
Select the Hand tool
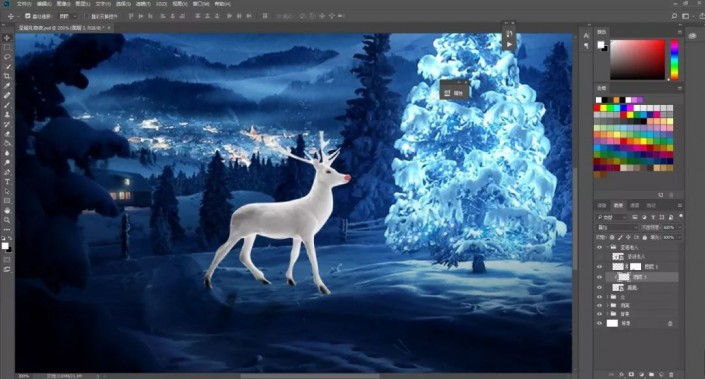(7, 210)
